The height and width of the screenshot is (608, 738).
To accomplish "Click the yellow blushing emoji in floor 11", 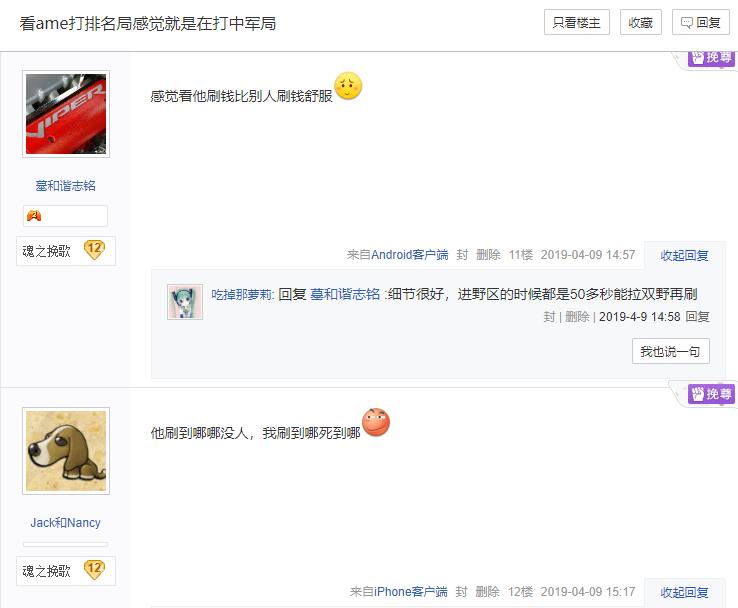I will [x=348, y=86].
